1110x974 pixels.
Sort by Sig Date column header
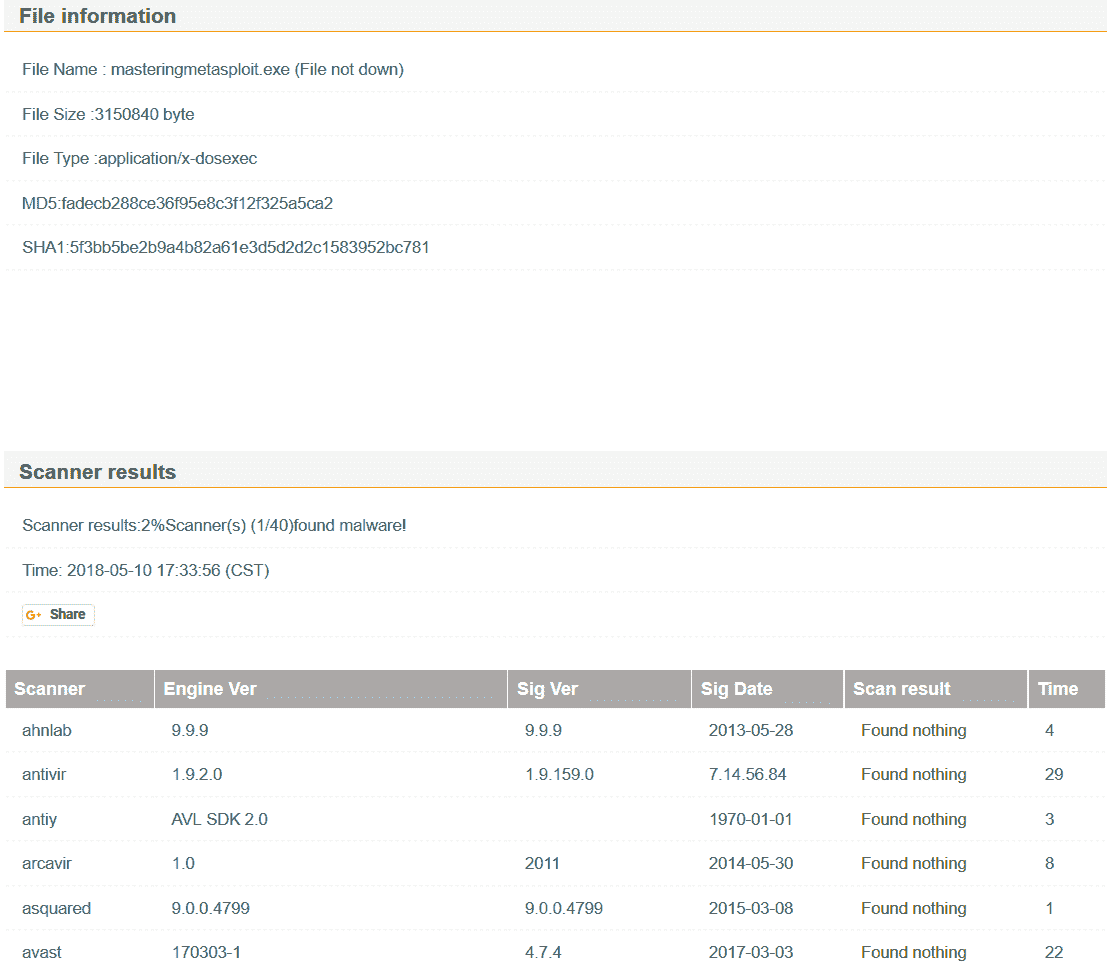(x=767, y=689)
